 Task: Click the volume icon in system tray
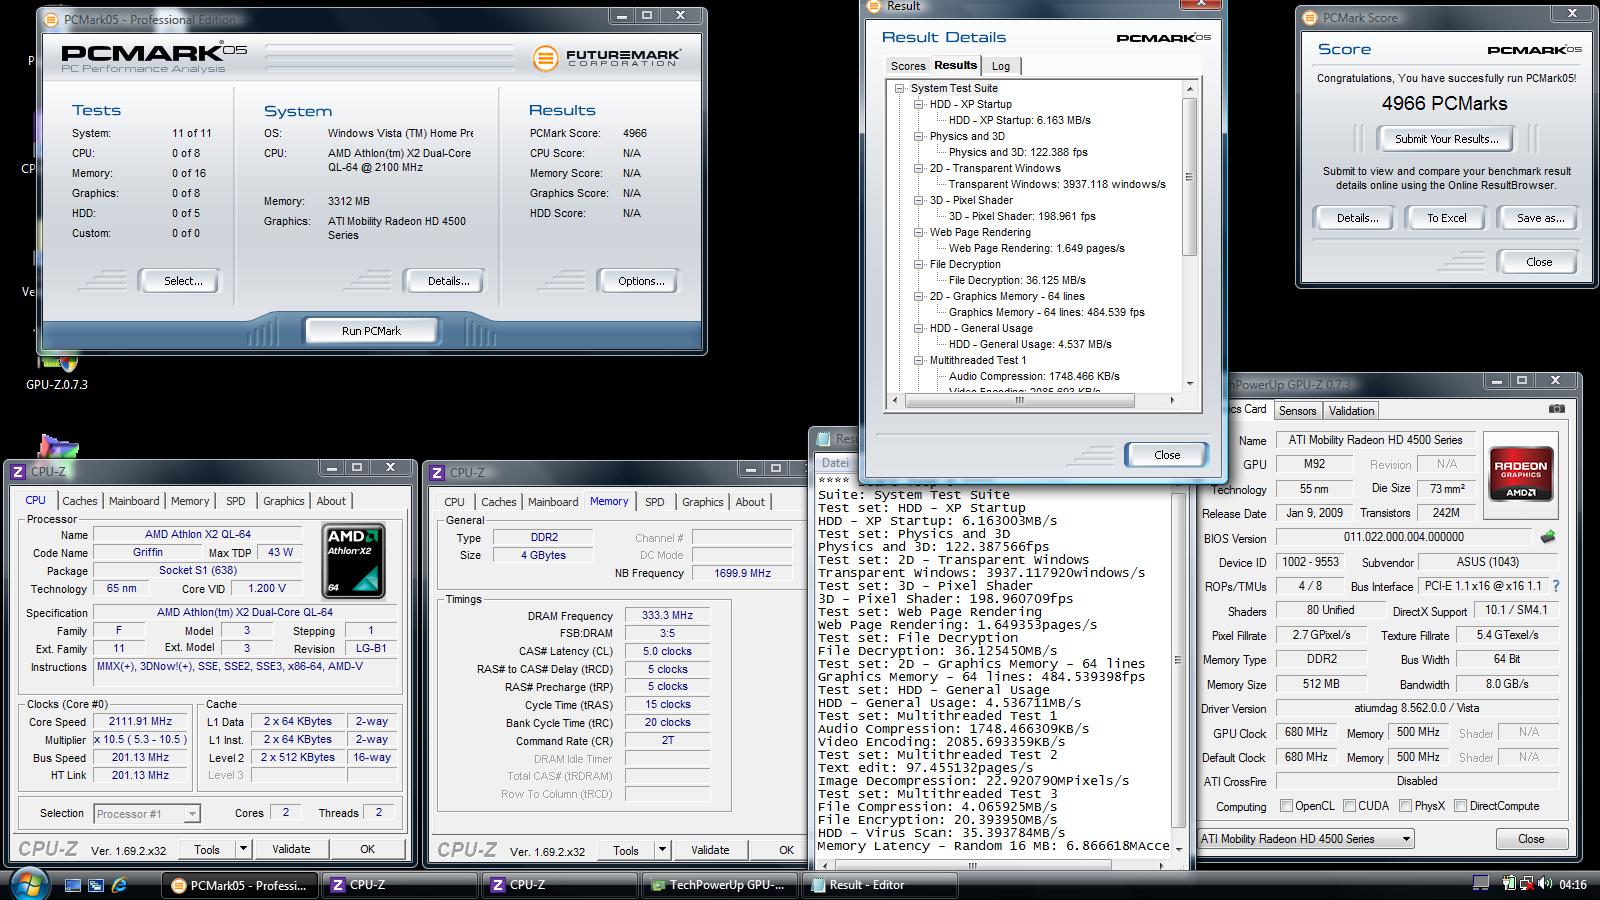coord(1546,884)
